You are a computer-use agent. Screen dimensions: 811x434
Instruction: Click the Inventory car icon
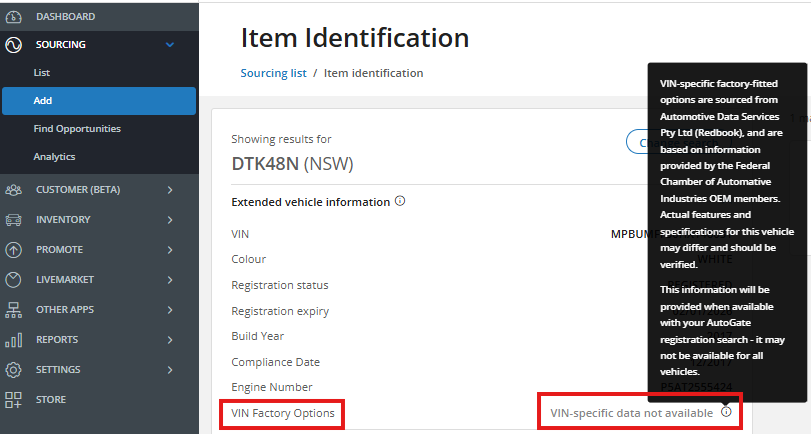point(14,219)
